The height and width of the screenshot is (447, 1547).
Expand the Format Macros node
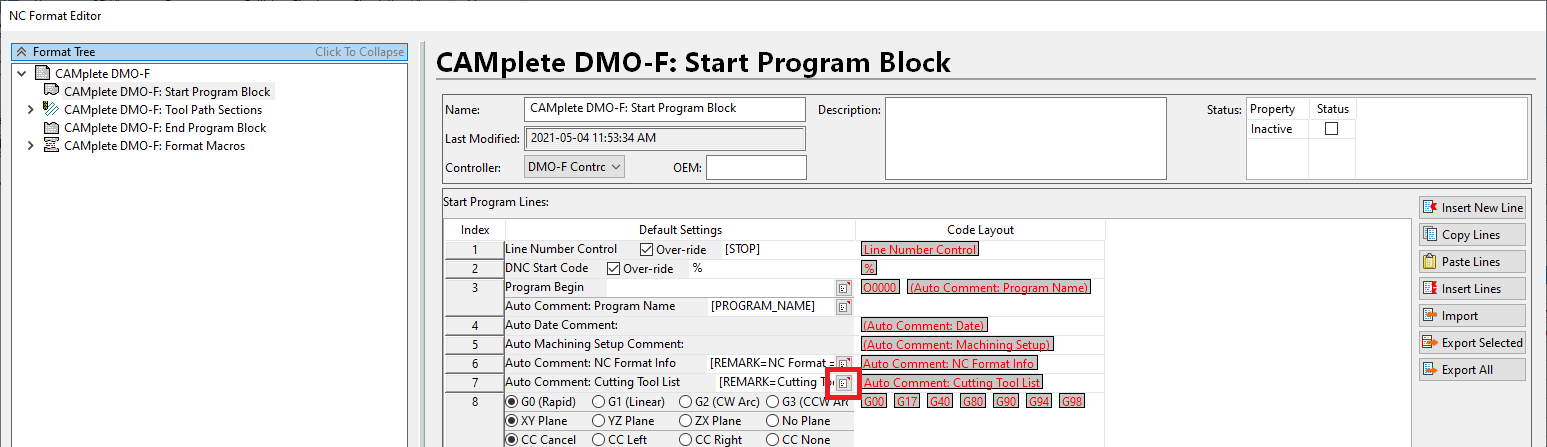[x=31, y=146]
